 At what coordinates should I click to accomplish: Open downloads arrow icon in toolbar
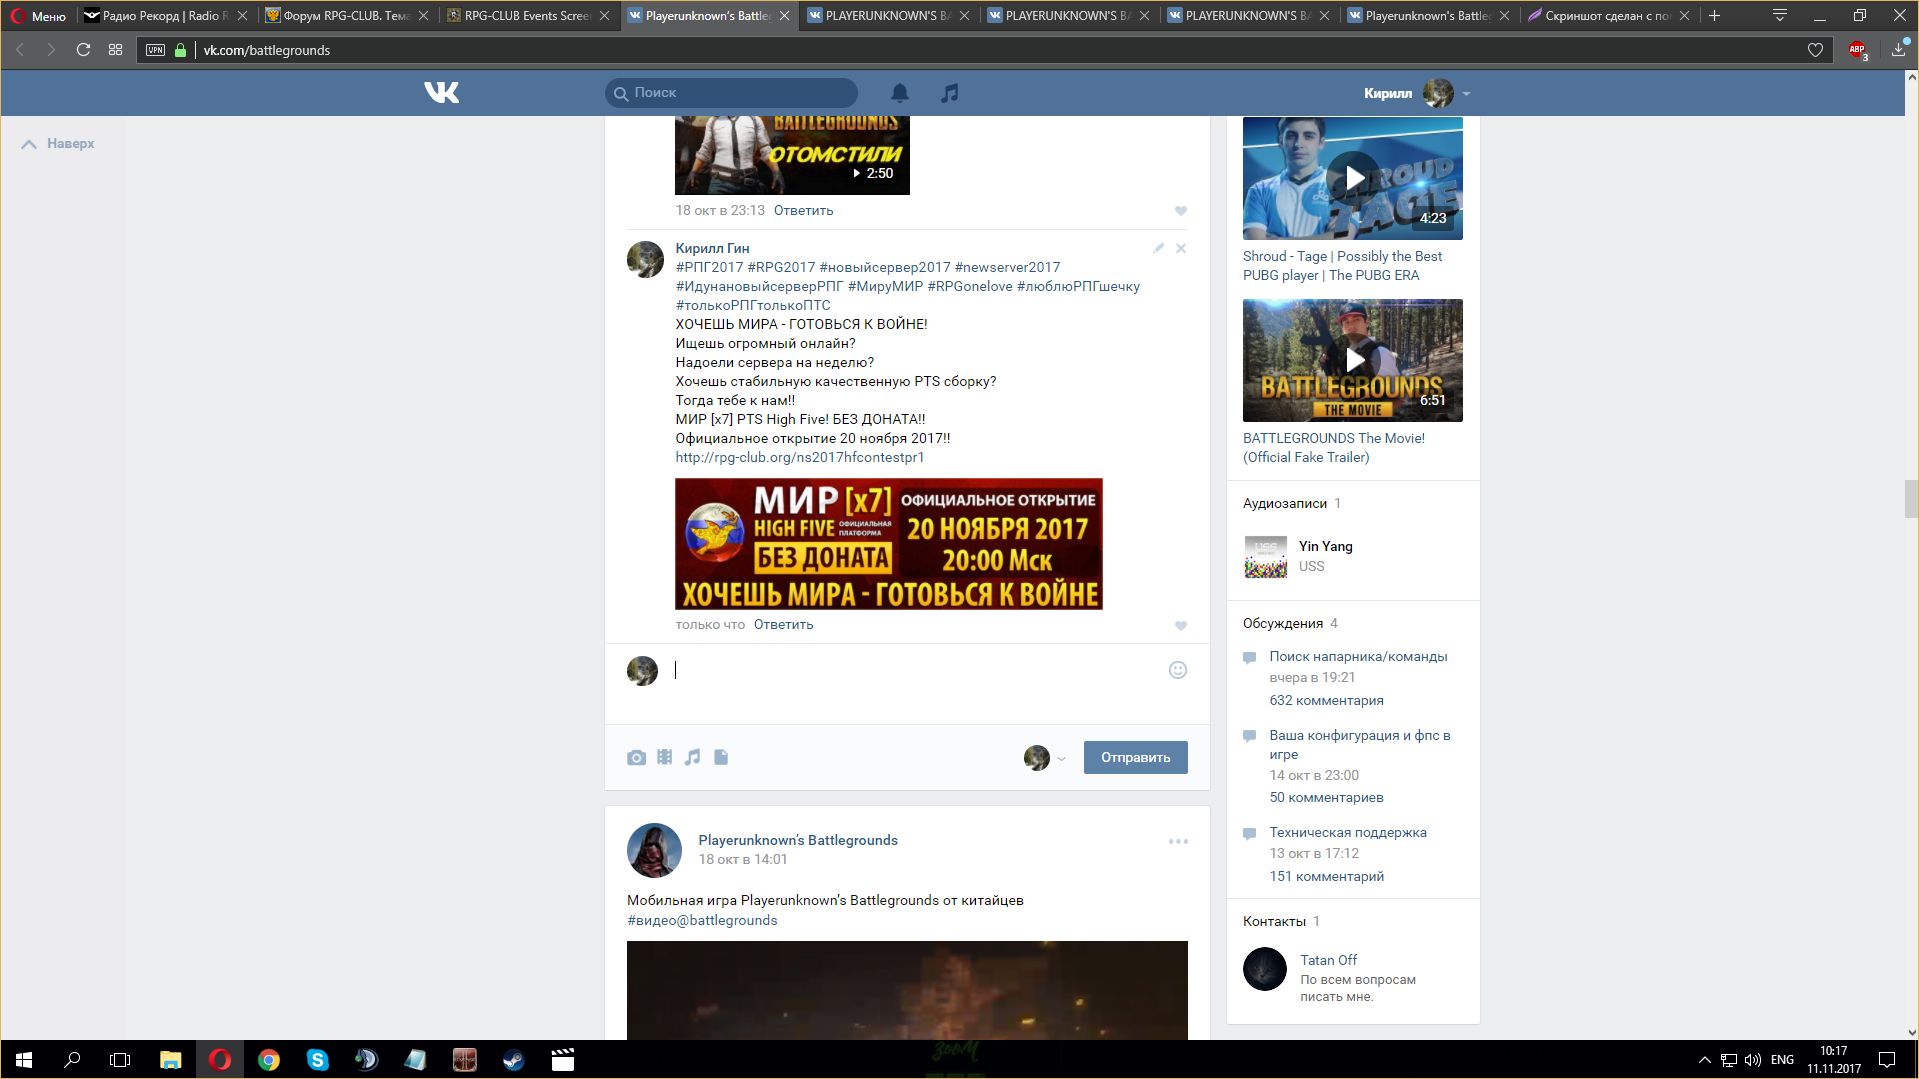1898,50
